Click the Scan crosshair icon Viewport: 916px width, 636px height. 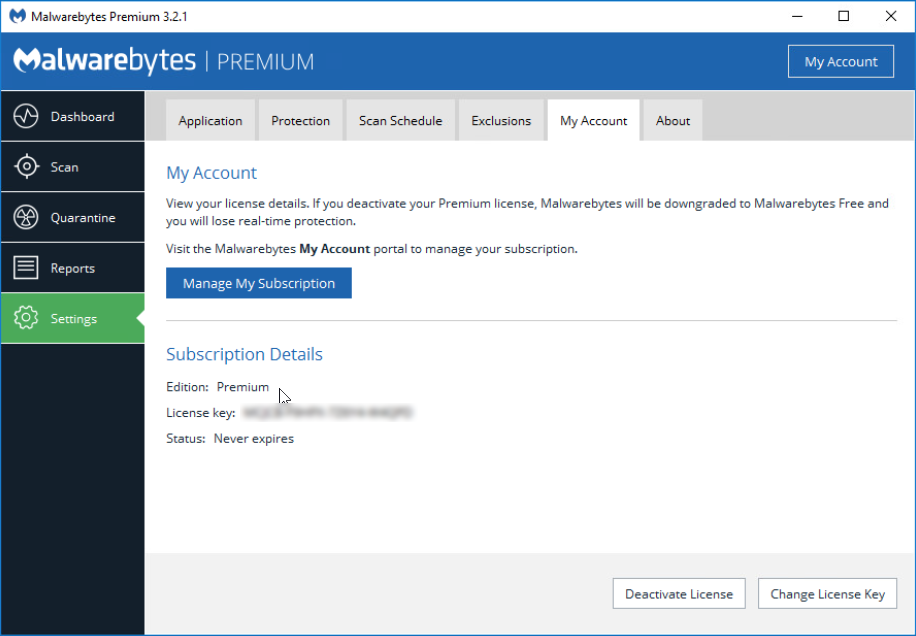point(26,166)
